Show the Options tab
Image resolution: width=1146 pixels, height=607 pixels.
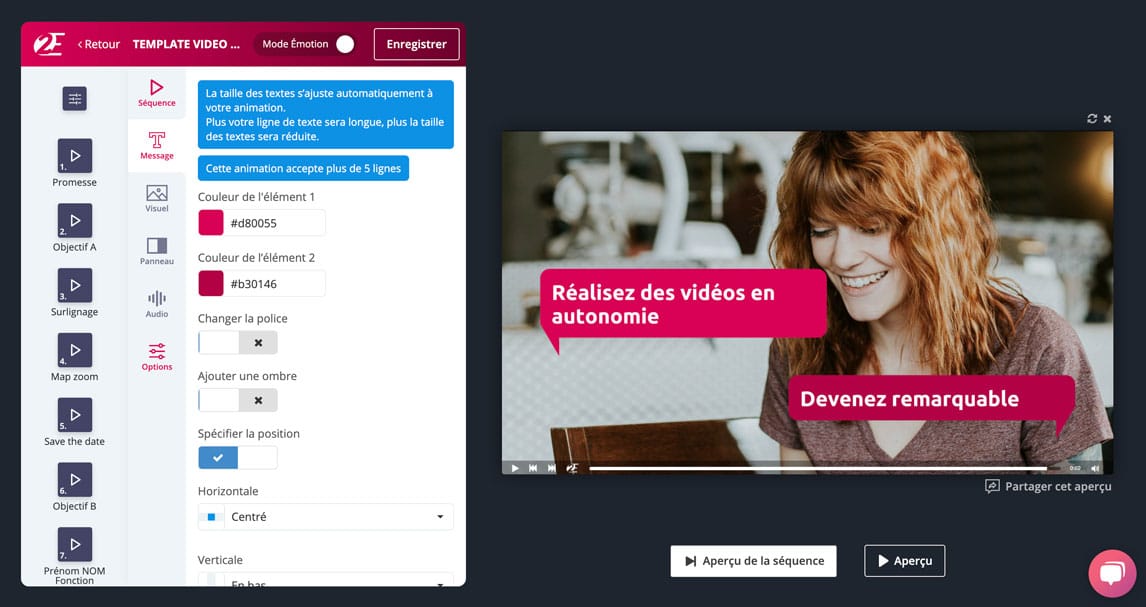point(156,357)
